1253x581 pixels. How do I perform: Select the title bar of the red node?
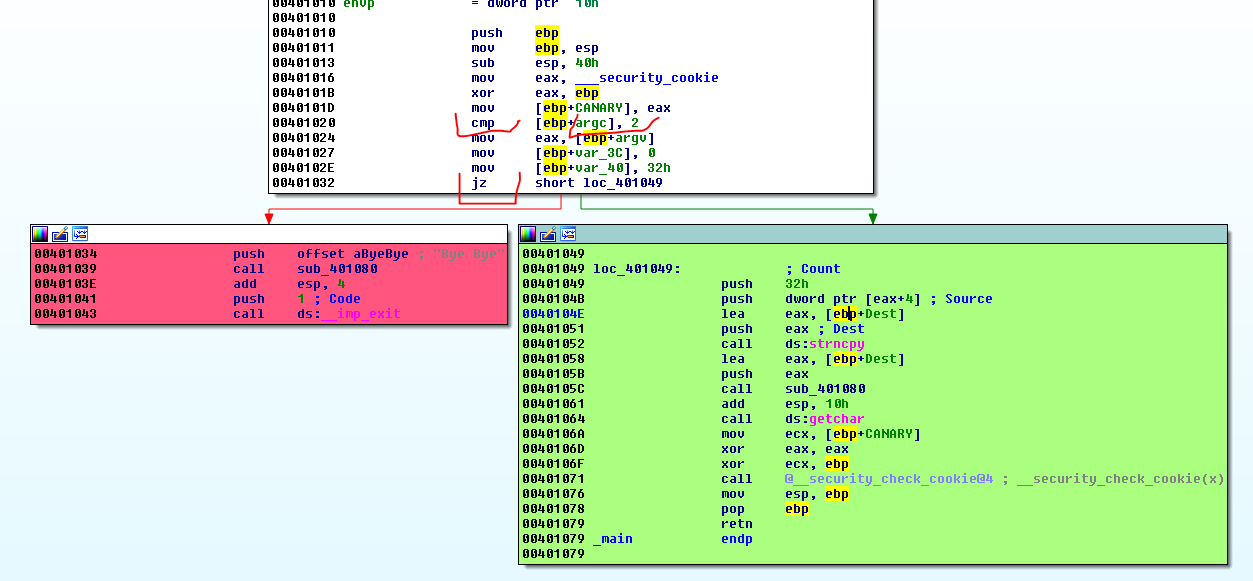(300, 234)
